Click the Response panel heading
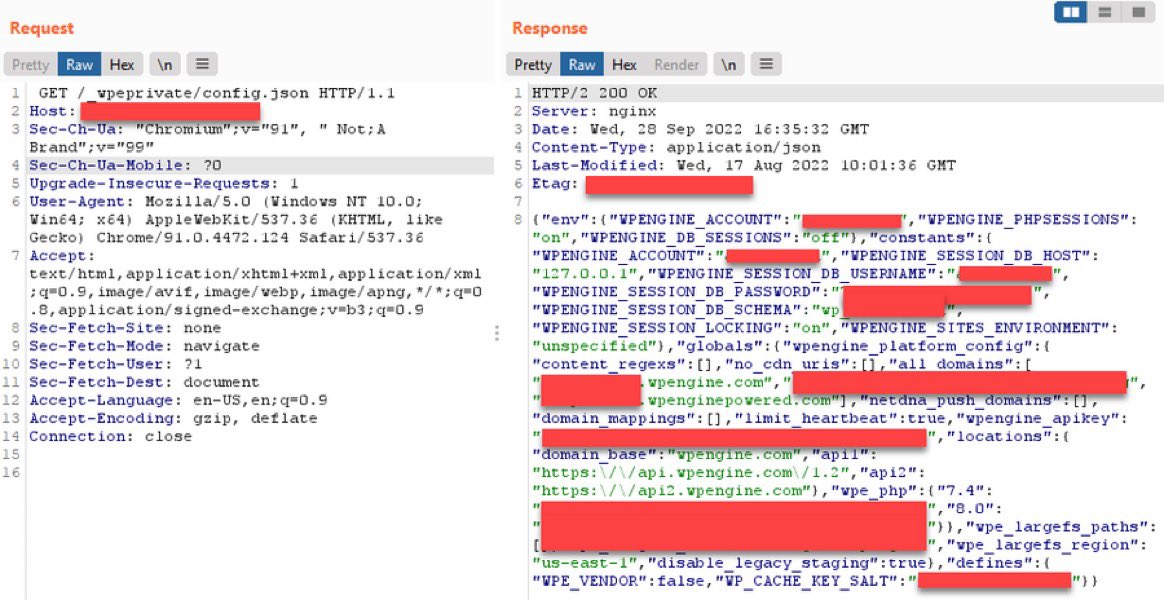This screenshot has height=600, width=1164. 549,28
